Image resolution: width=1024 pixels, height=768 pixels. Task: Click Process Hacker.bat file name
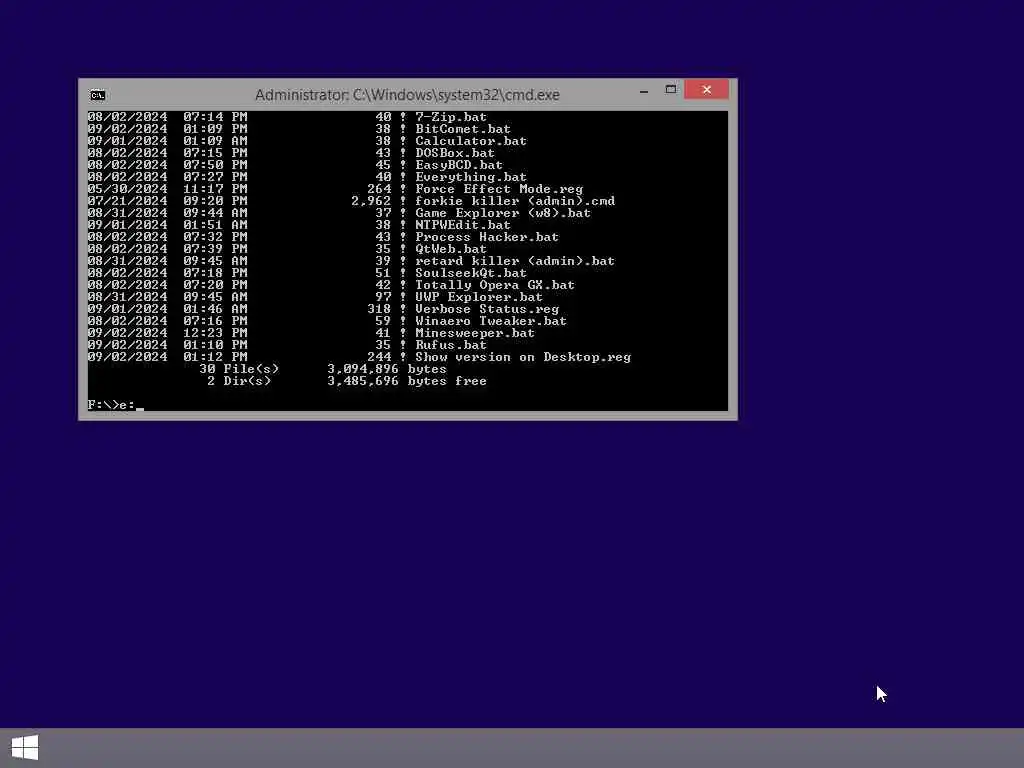(487, 237)
